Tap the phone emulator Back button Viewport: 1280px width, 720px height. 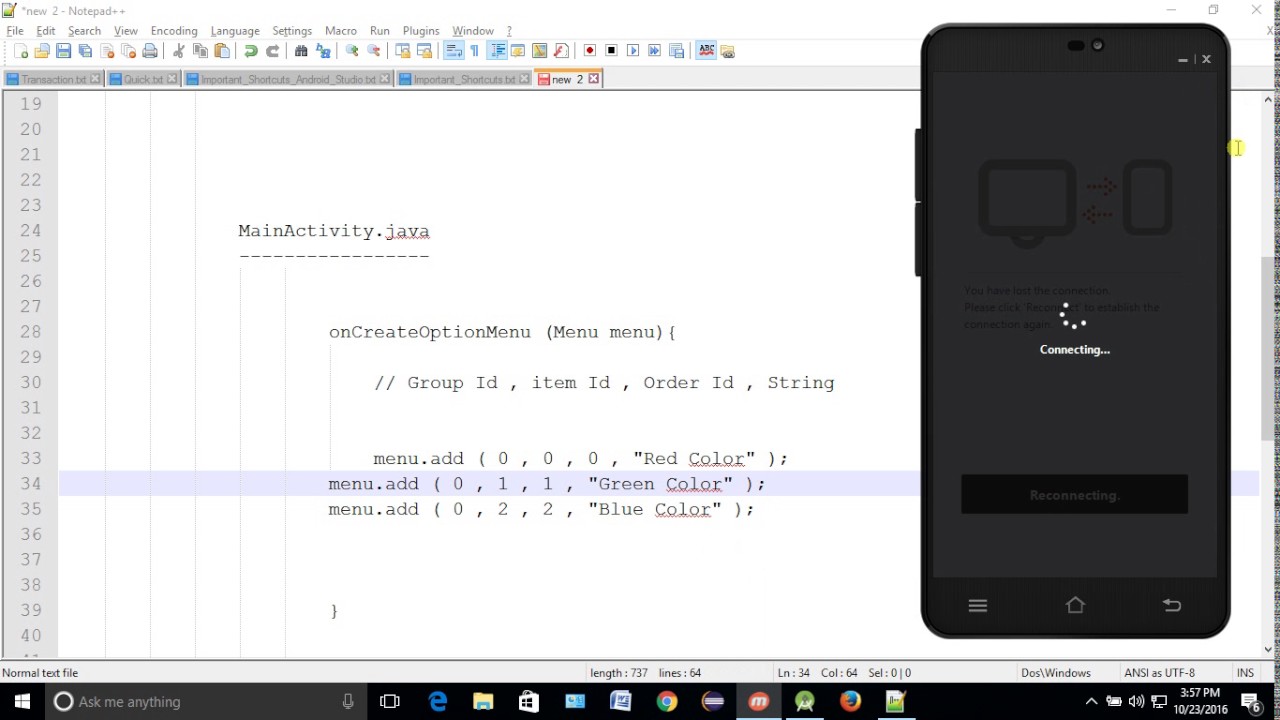tap(1172, 605)
